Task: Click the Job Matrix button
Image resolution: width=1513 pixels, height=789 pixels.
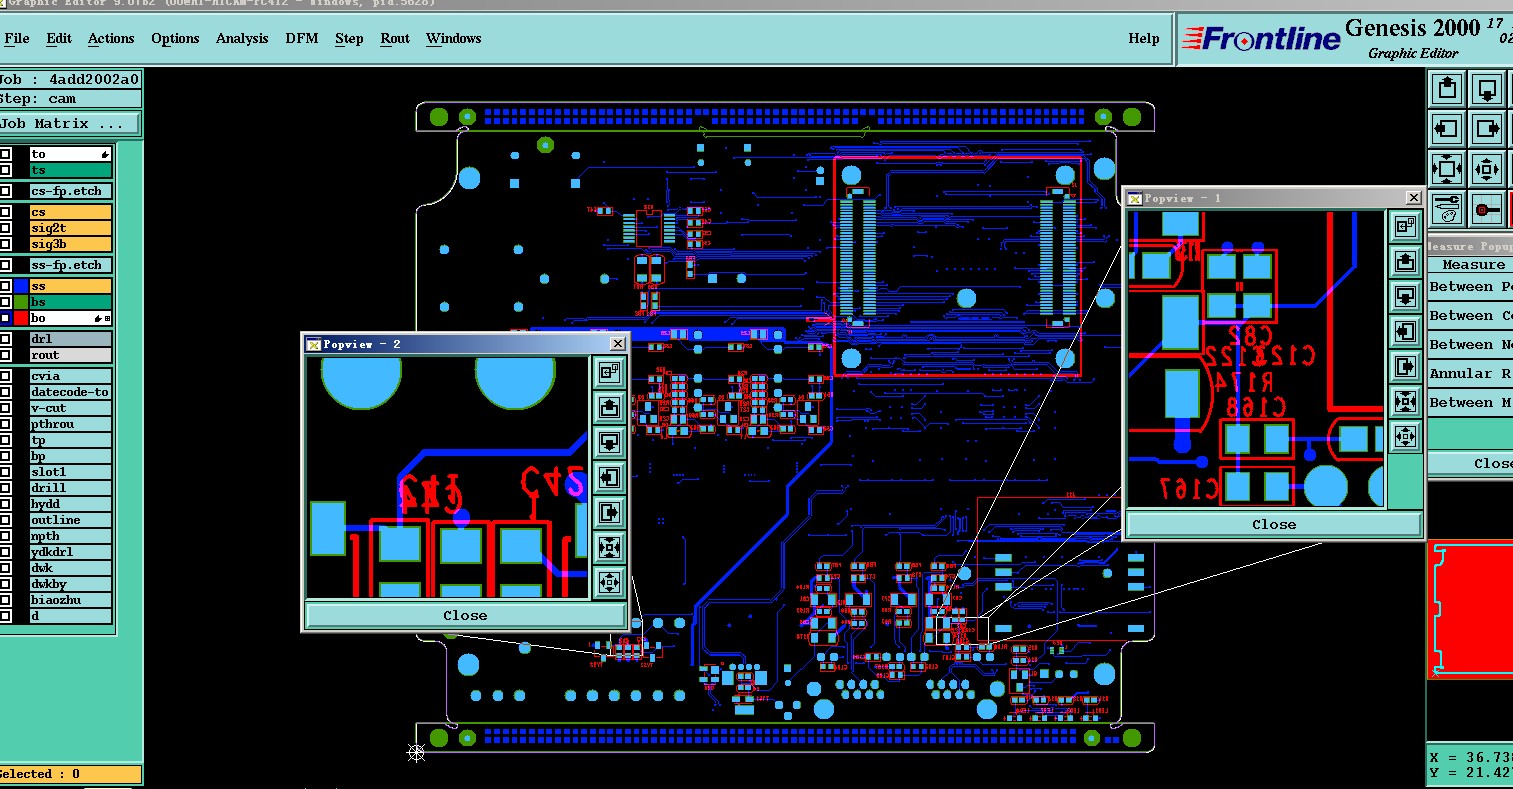Action: (70, 124)
